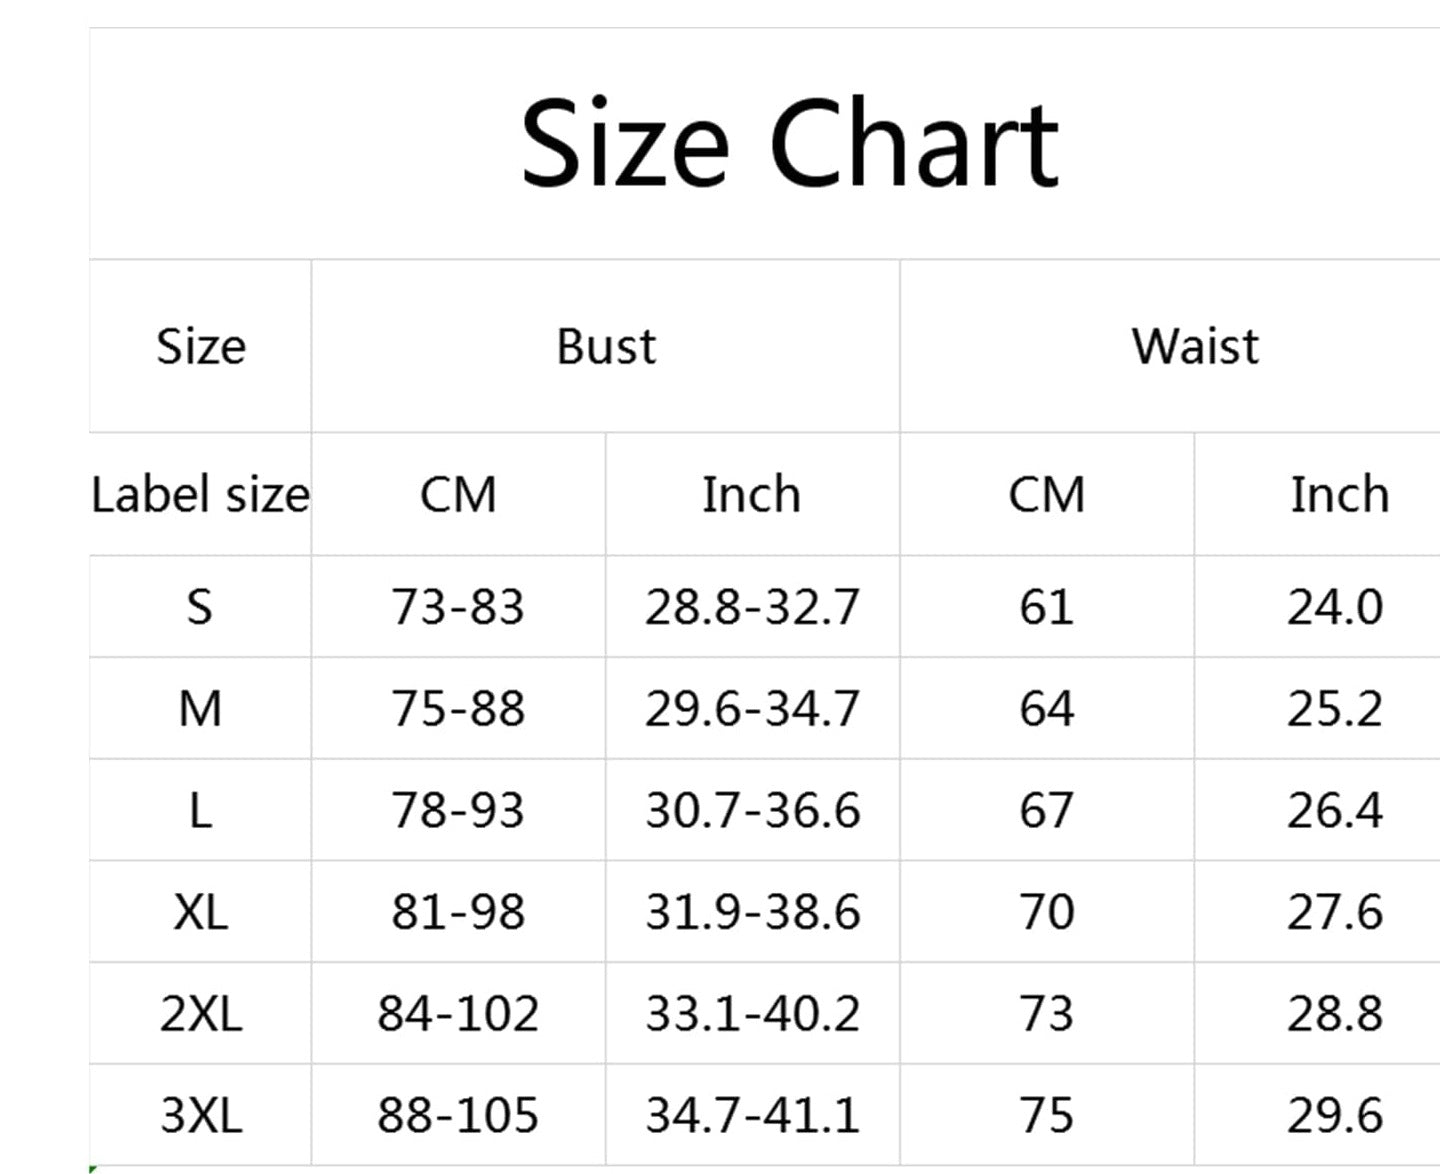Click the Size Chart title cell
The width and height of the screenshot is (1440, 1174).
tap(788, 143)
